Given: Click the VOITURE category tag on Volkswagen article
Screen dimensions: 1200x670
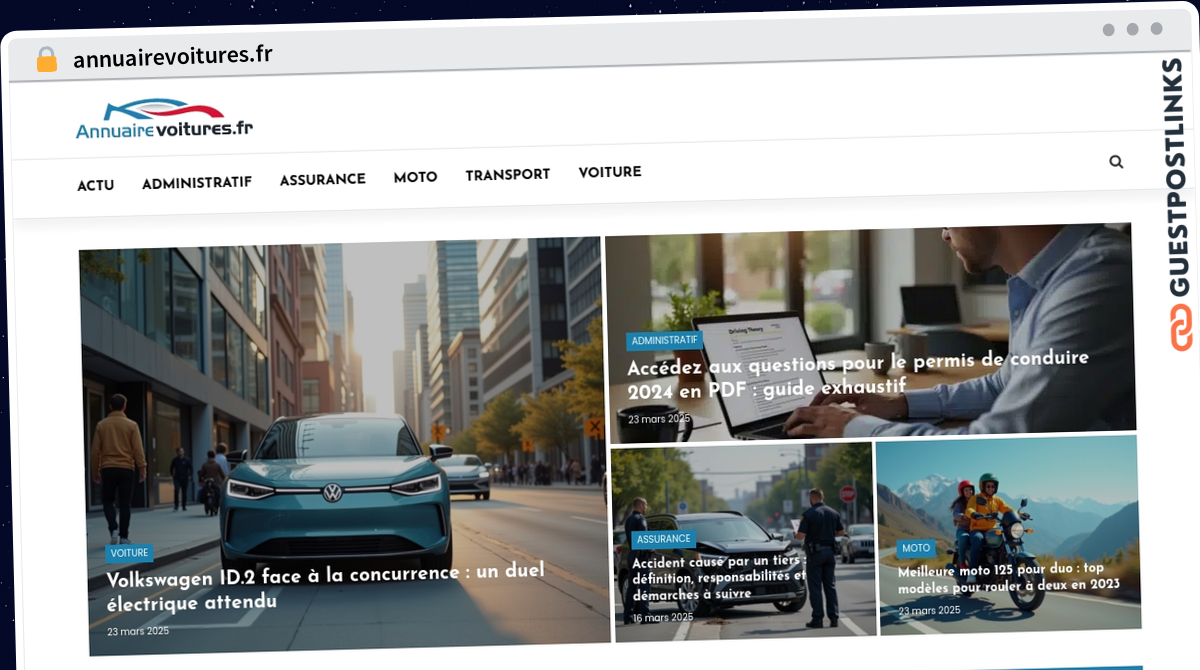Looking at the screenshot, I should tap(129, 553).
